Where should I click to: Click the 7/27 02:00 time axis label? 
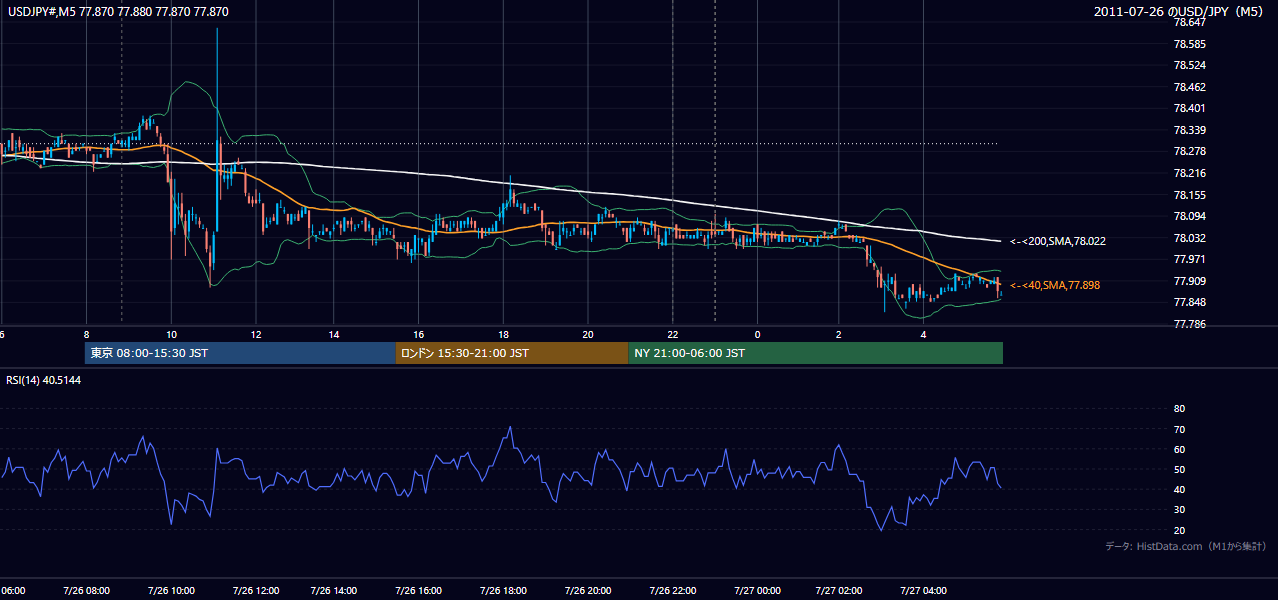[x=838, y=591]
